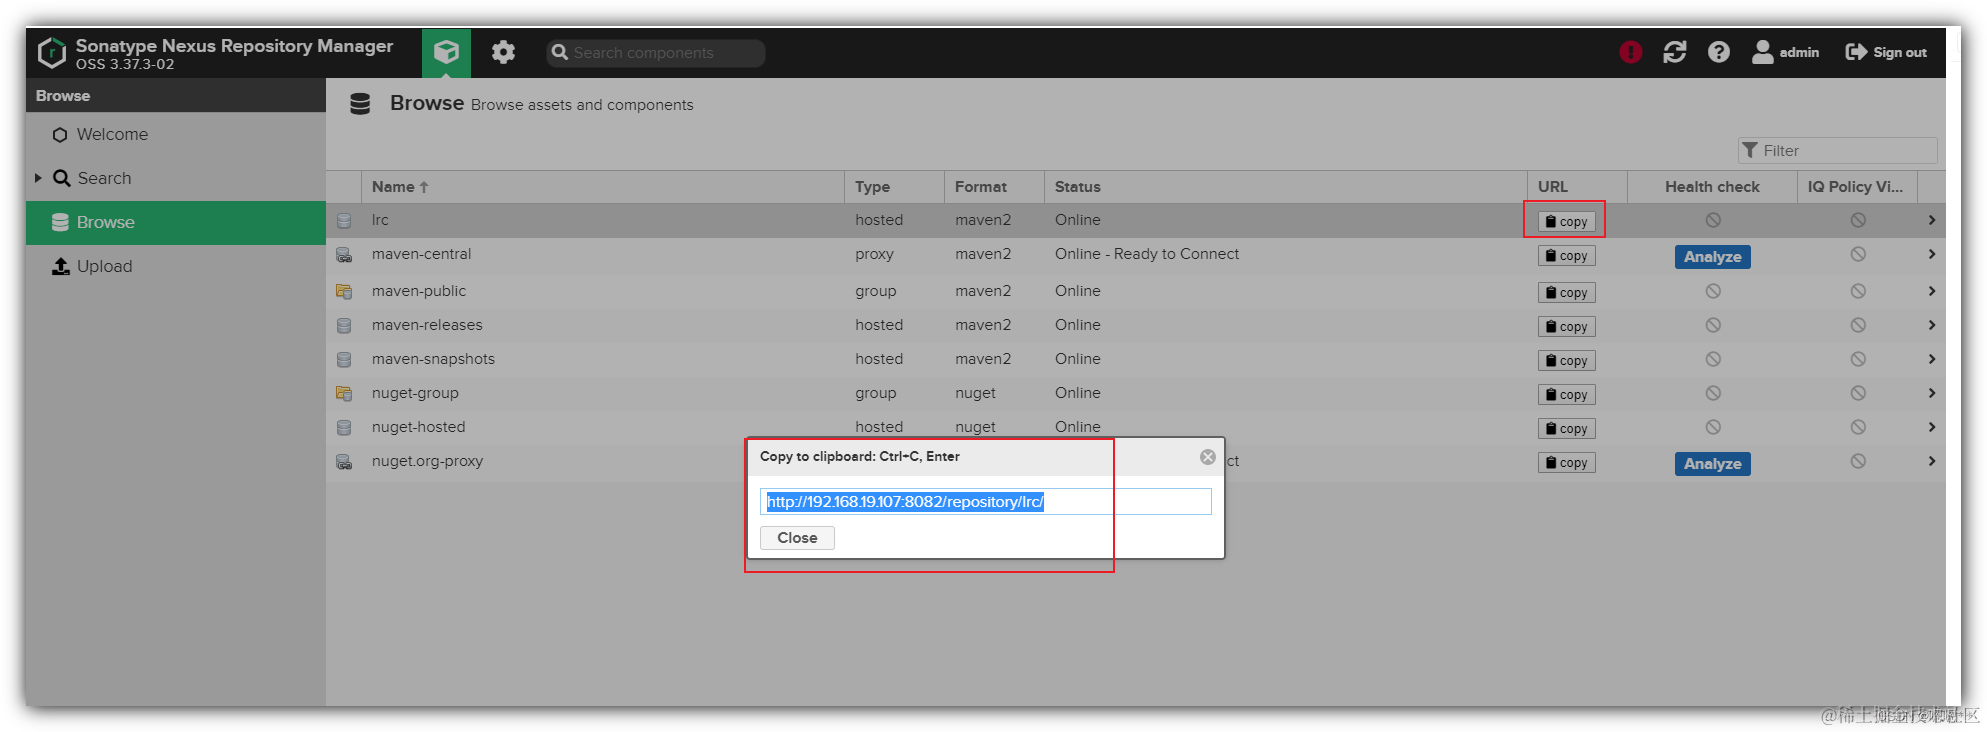Click the maven-central proxy repository icon
Screen dimensions: 1987x732
pos(344,255)
